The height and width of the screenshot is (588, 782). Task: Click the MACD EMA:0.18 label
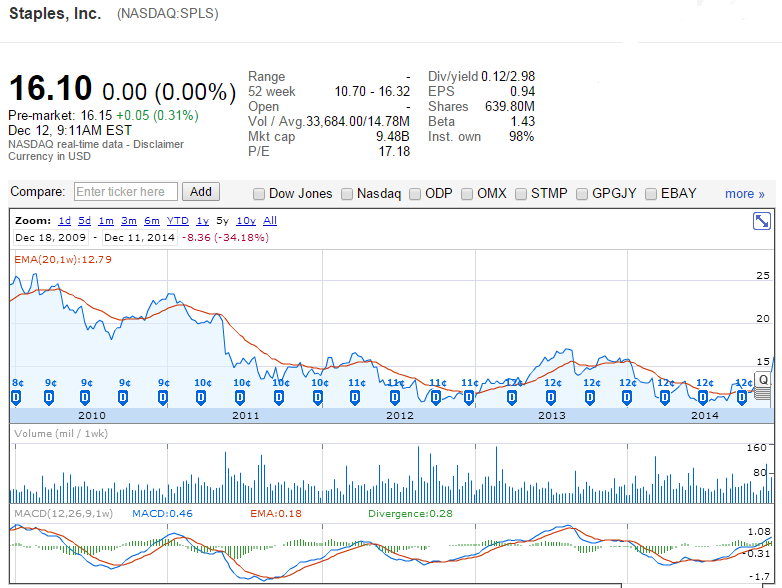pos(276,514)
